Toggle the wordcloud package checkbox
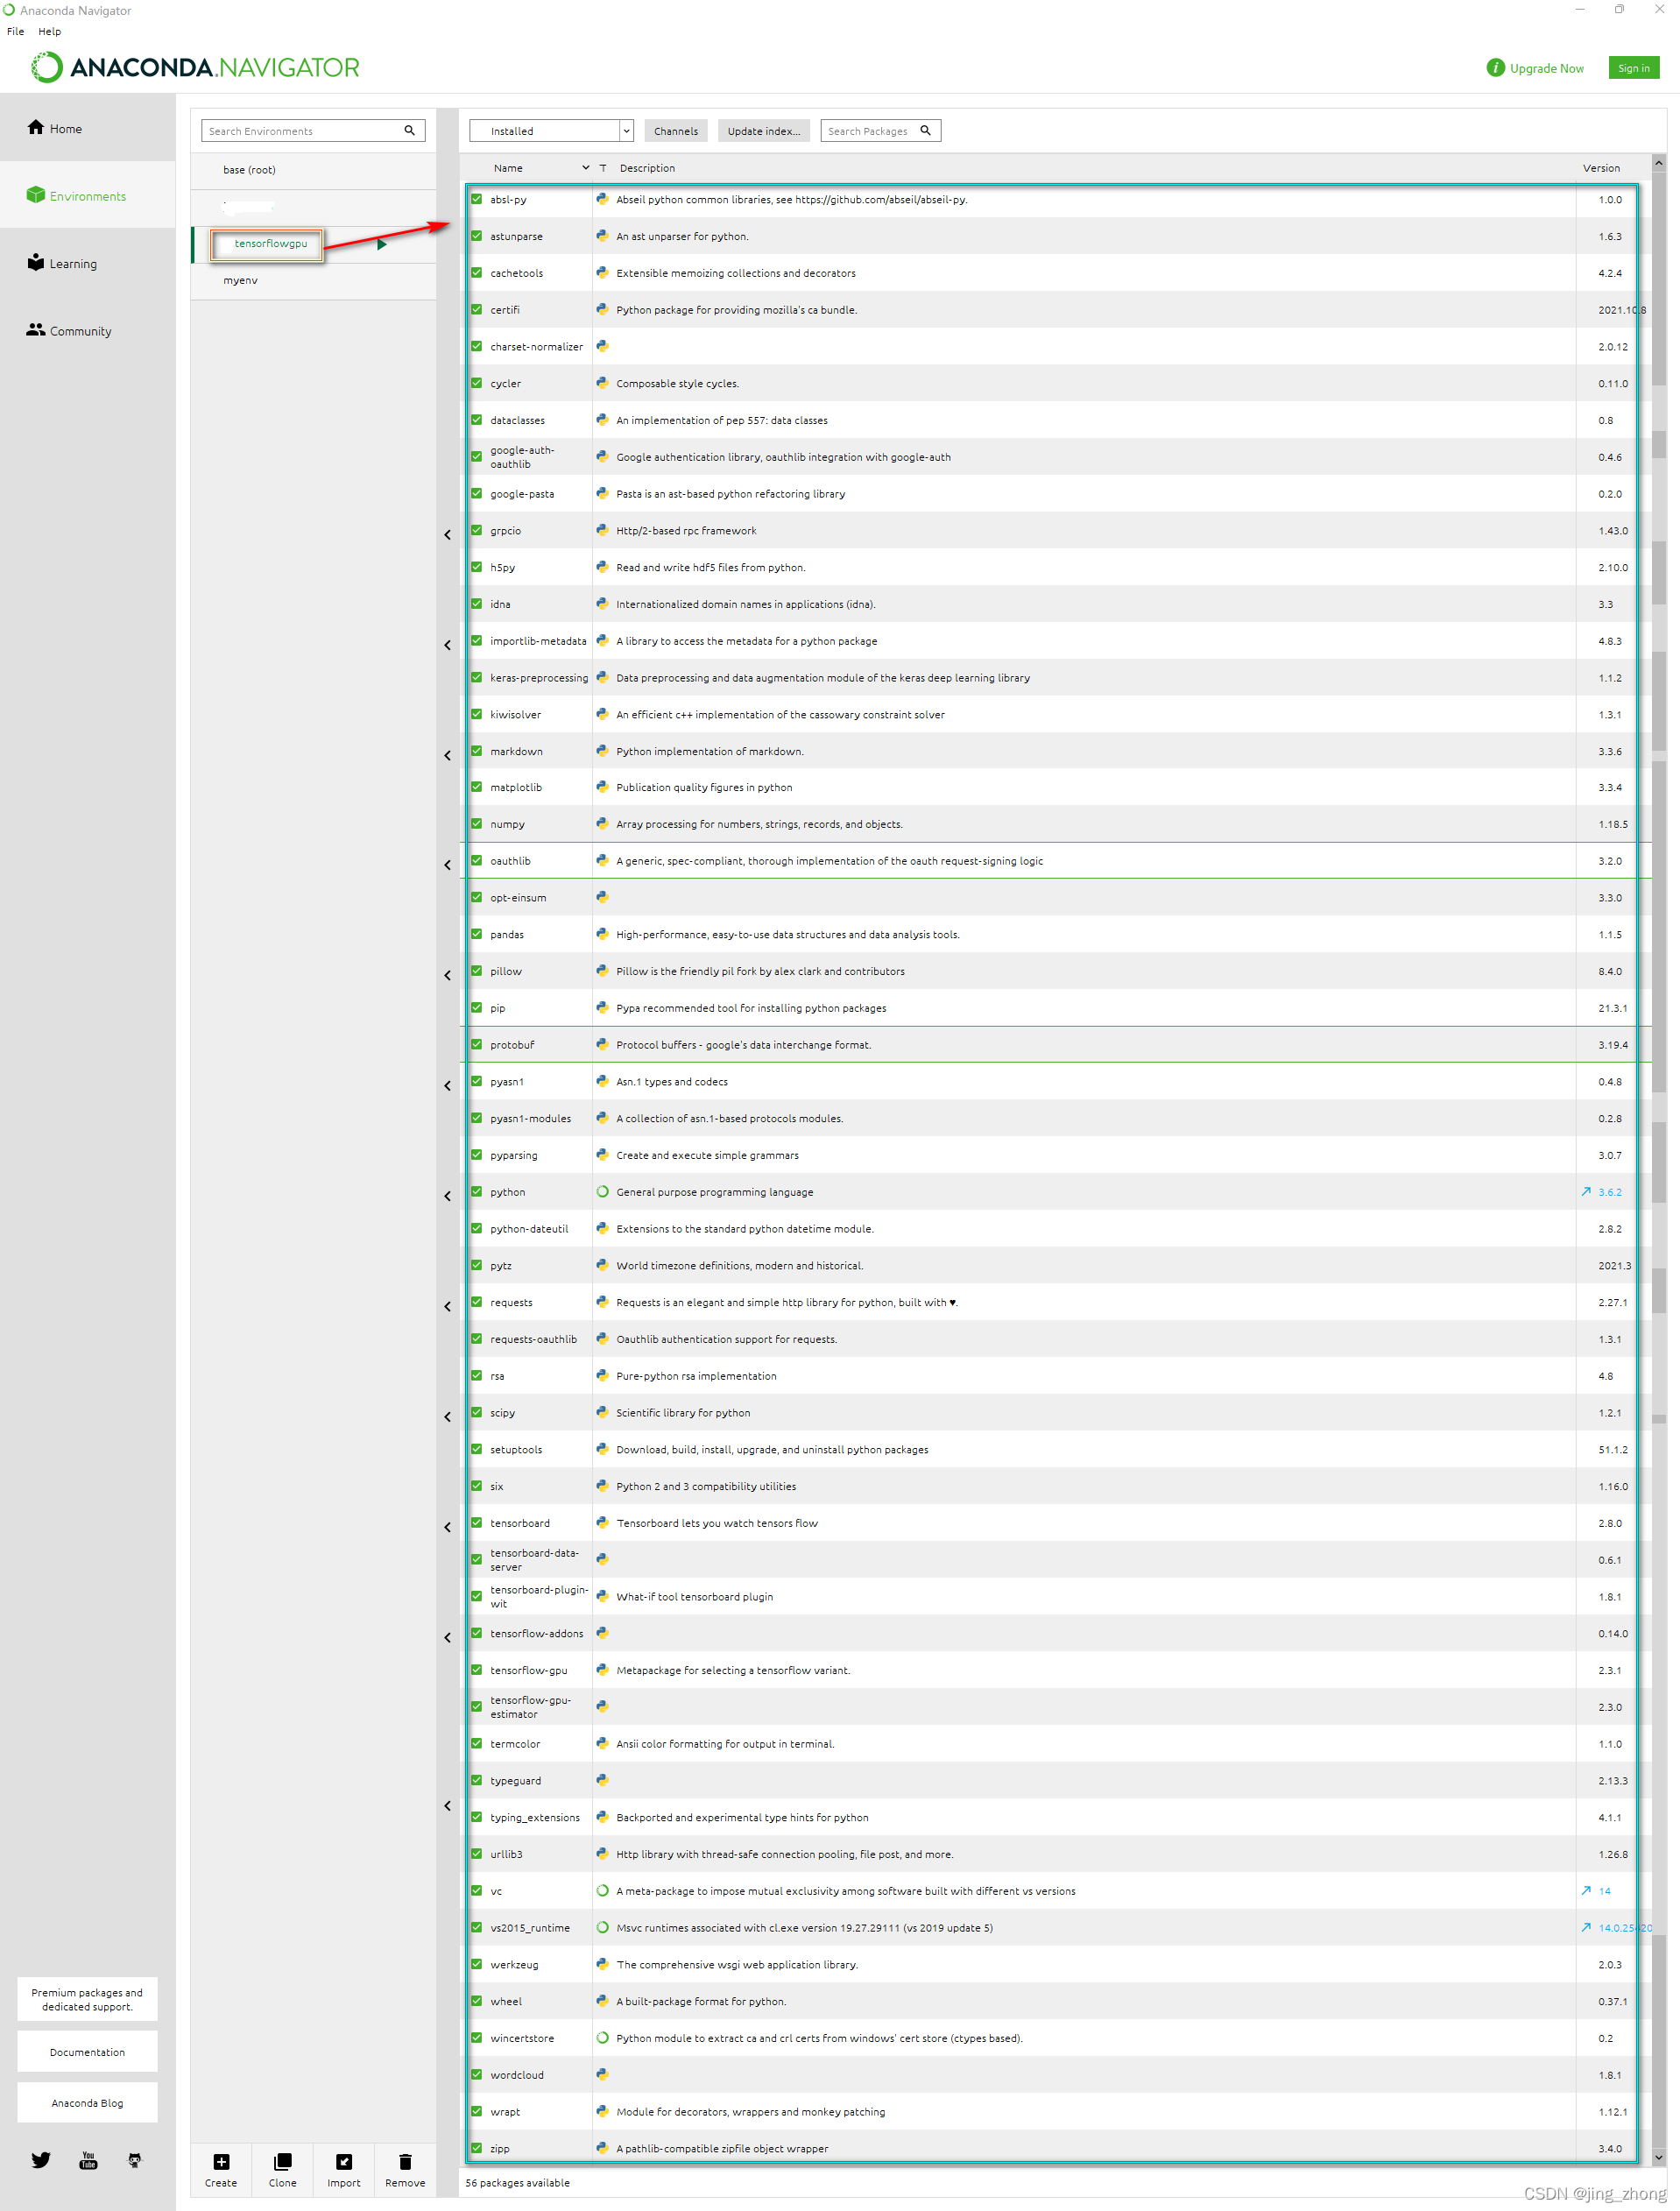 pos(477,2074)
